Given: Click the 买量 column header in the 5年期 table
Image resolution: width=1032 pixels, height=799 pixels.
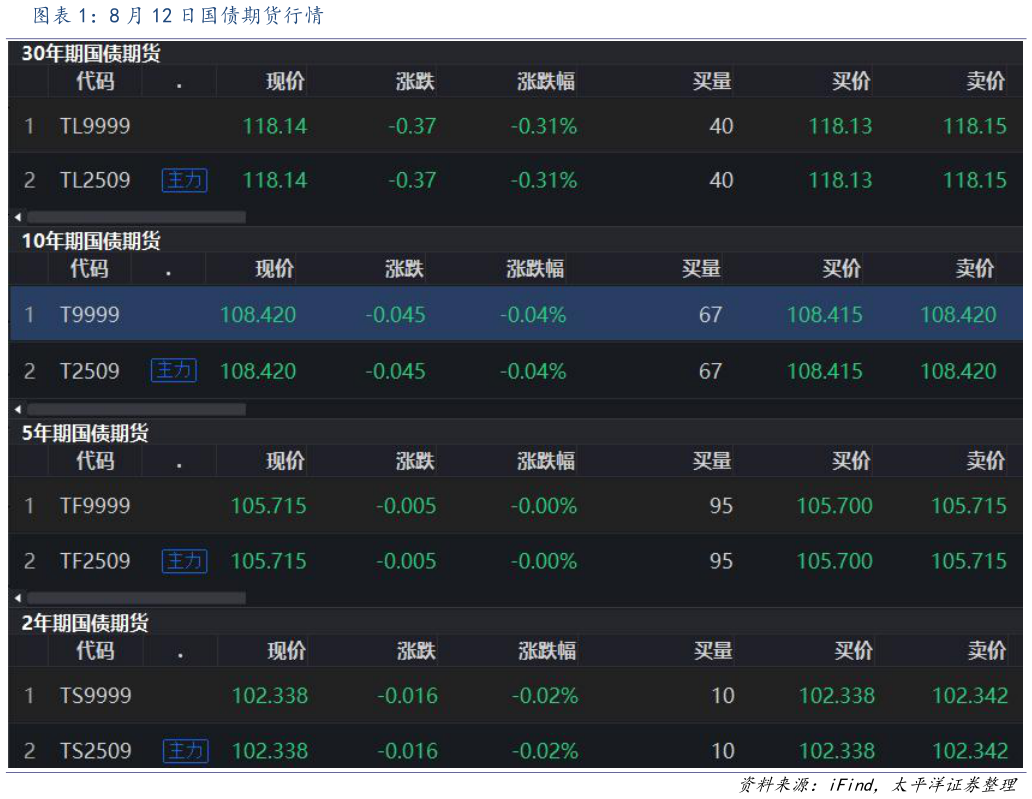Looking at the screenshot, I should tap(712, 461).
